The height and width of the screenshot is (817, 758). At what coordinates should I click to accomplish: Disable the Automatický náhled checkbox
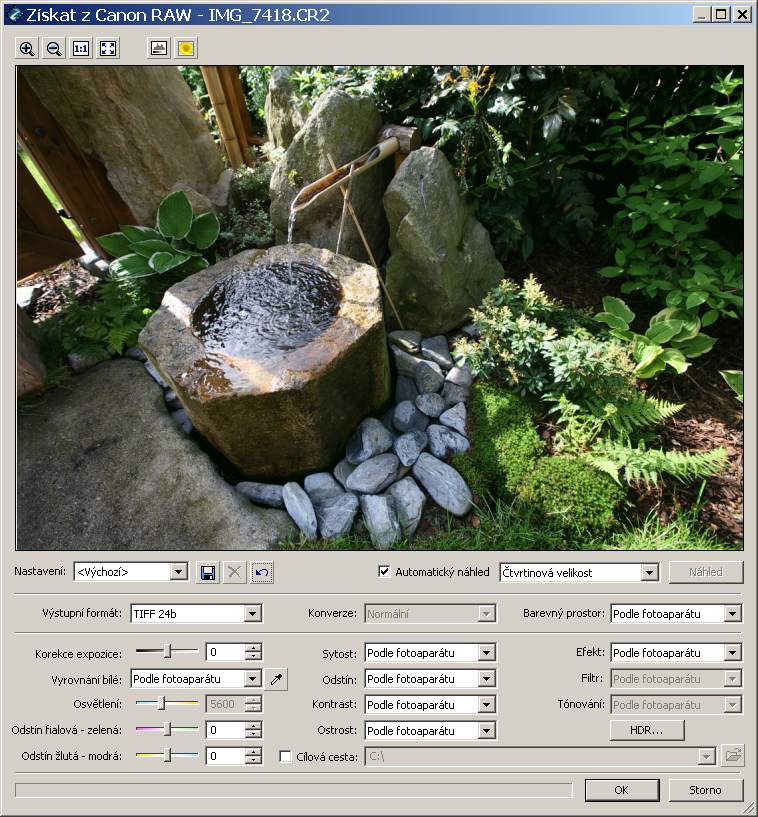(384, 572)
